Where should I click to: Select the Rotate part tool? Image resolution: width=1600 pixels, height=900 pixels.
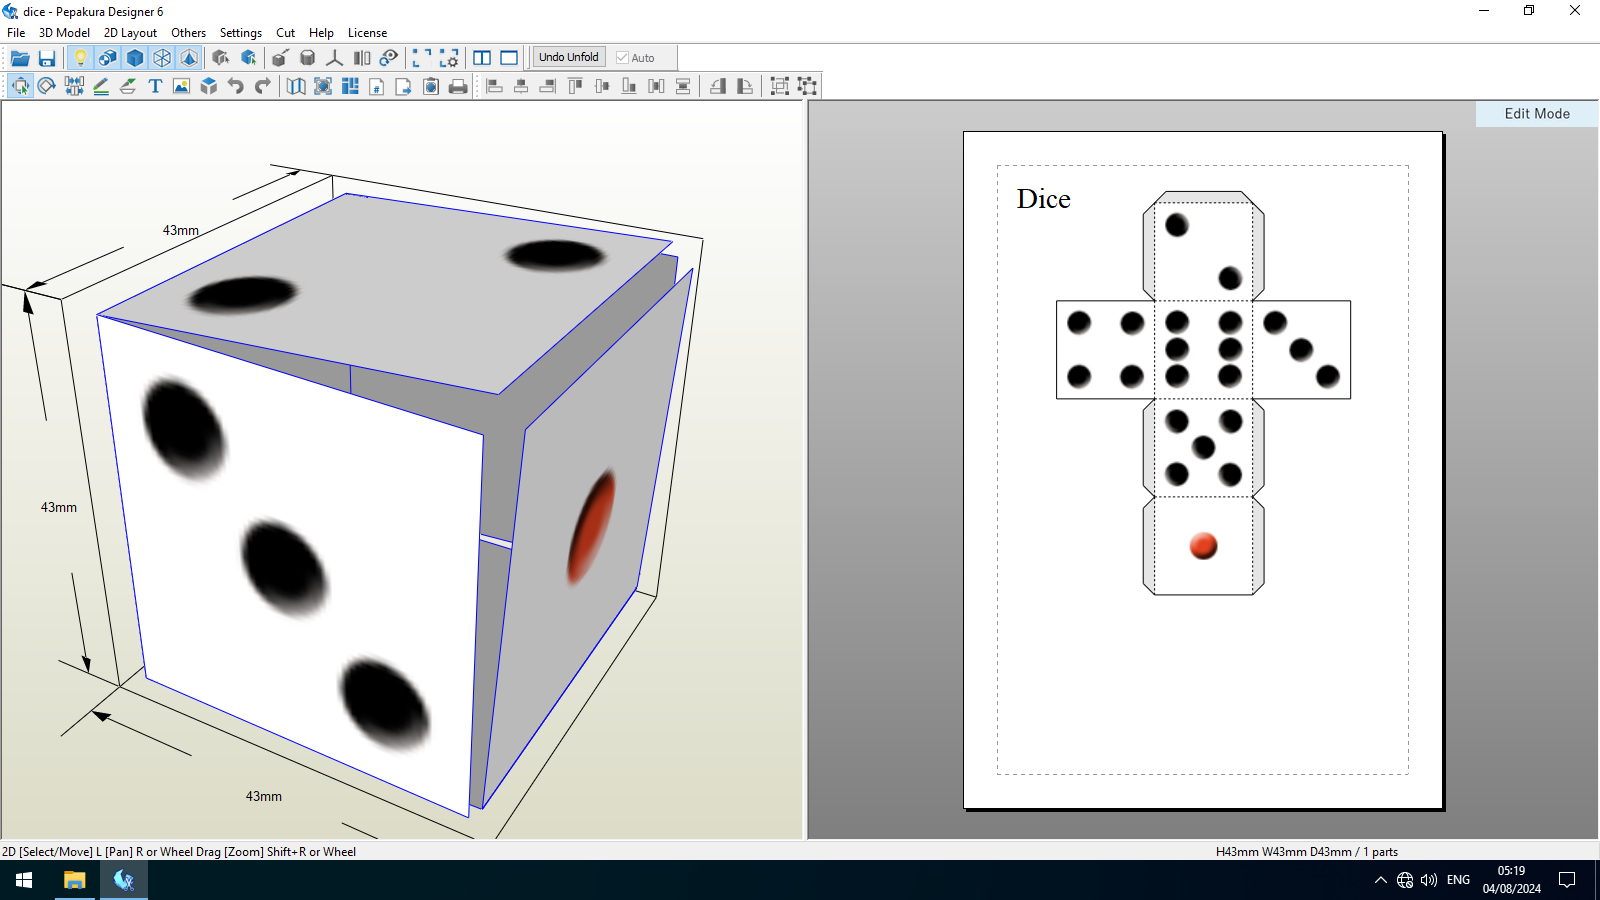pos(47,86)
